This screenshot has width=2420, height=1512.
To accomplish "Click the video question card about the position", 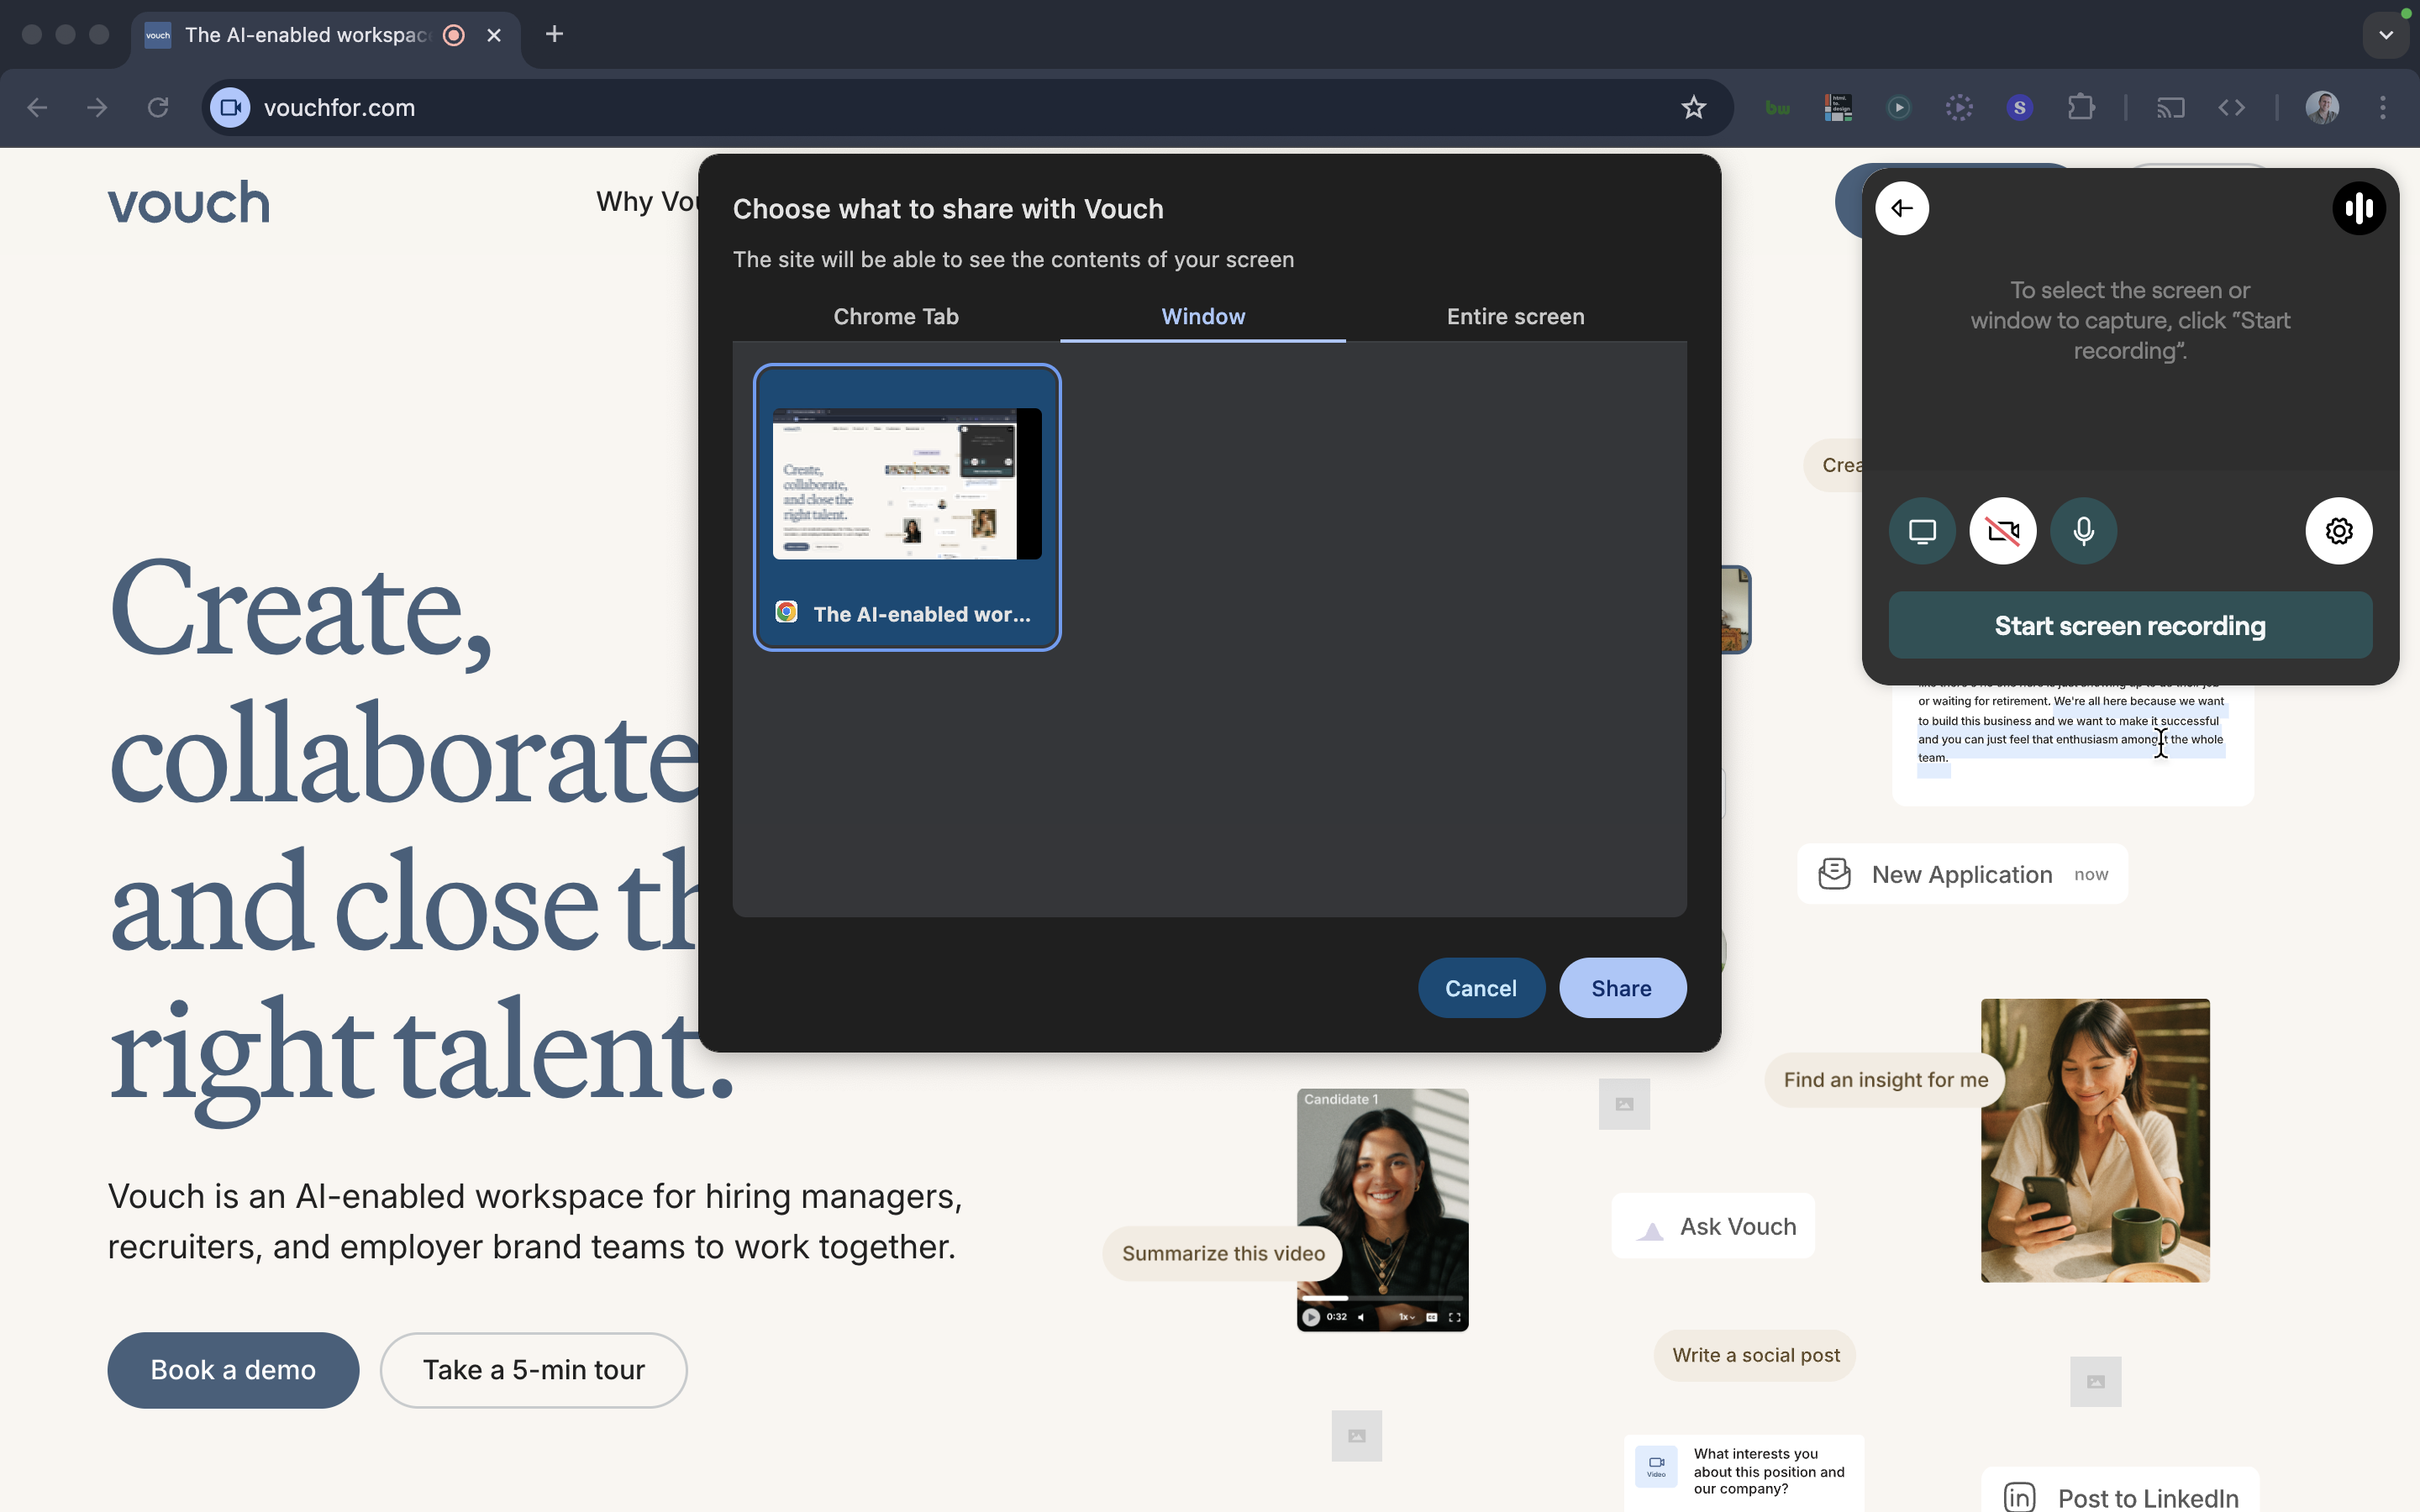I will [x=1744, y=1472].
